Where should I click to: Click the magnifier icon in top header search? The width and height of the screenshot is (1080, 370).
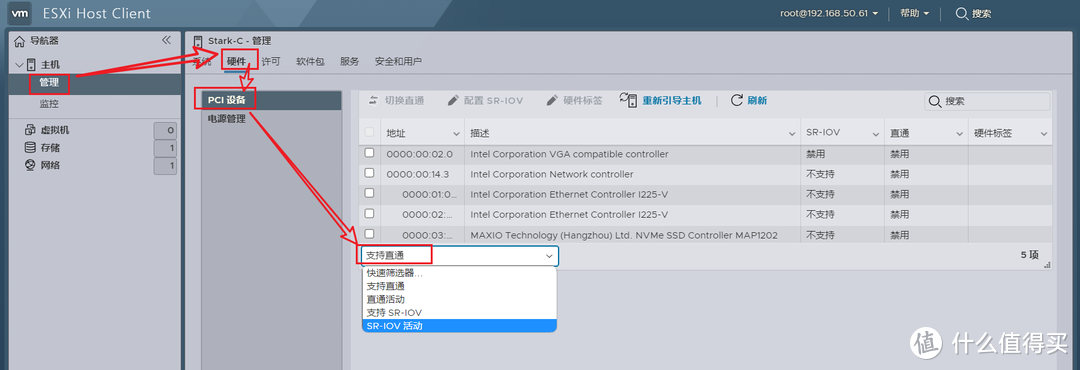[962, 13]
